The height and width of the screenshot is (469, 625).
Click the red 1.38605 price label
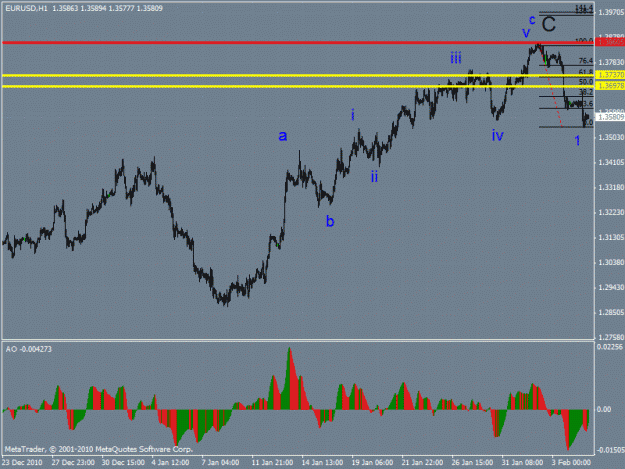coord(610,42)
